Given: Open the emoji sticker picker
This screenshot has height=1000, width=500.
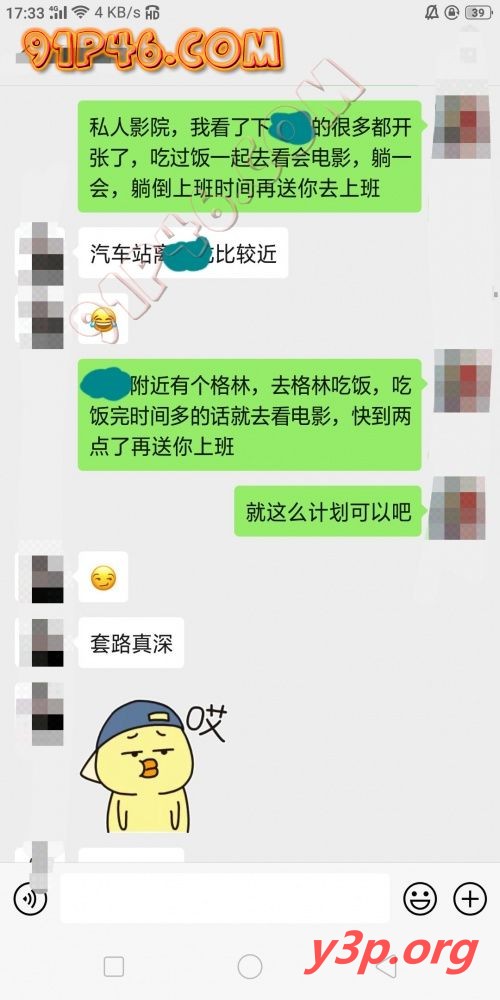Looking at the screenshot, I should click(x=420, y=899).
